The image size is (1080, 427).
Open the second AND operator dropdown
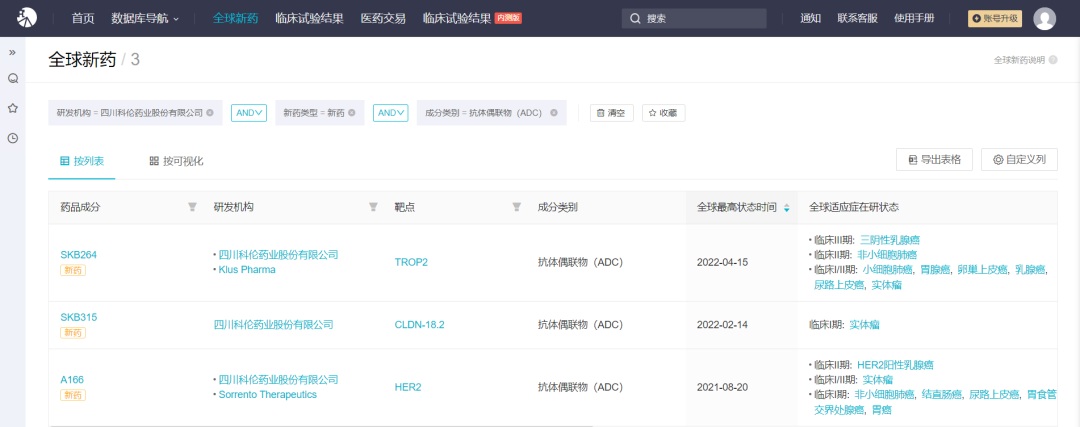(390, 113)
